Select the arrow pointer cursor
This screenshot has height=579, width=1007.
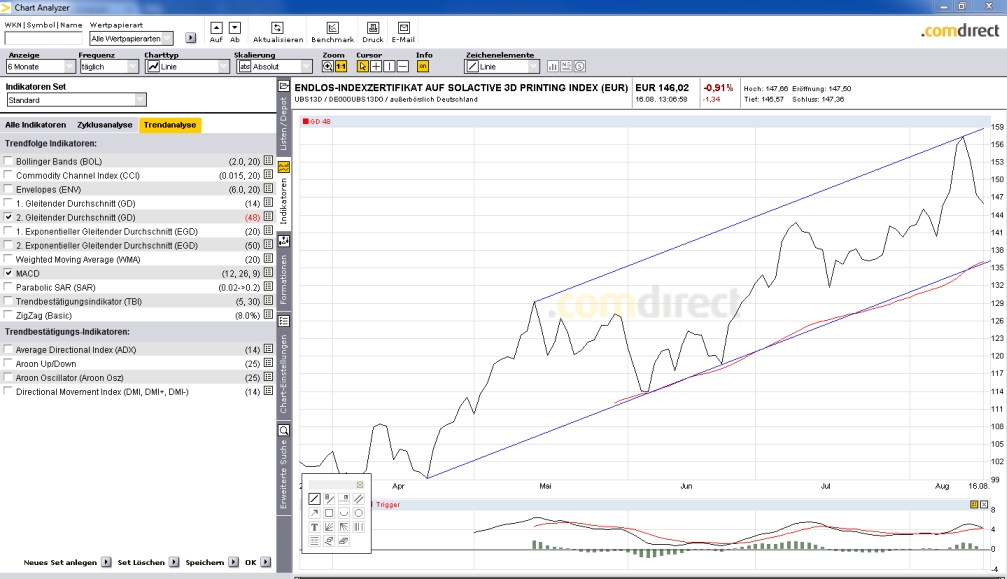pos(363,66)
